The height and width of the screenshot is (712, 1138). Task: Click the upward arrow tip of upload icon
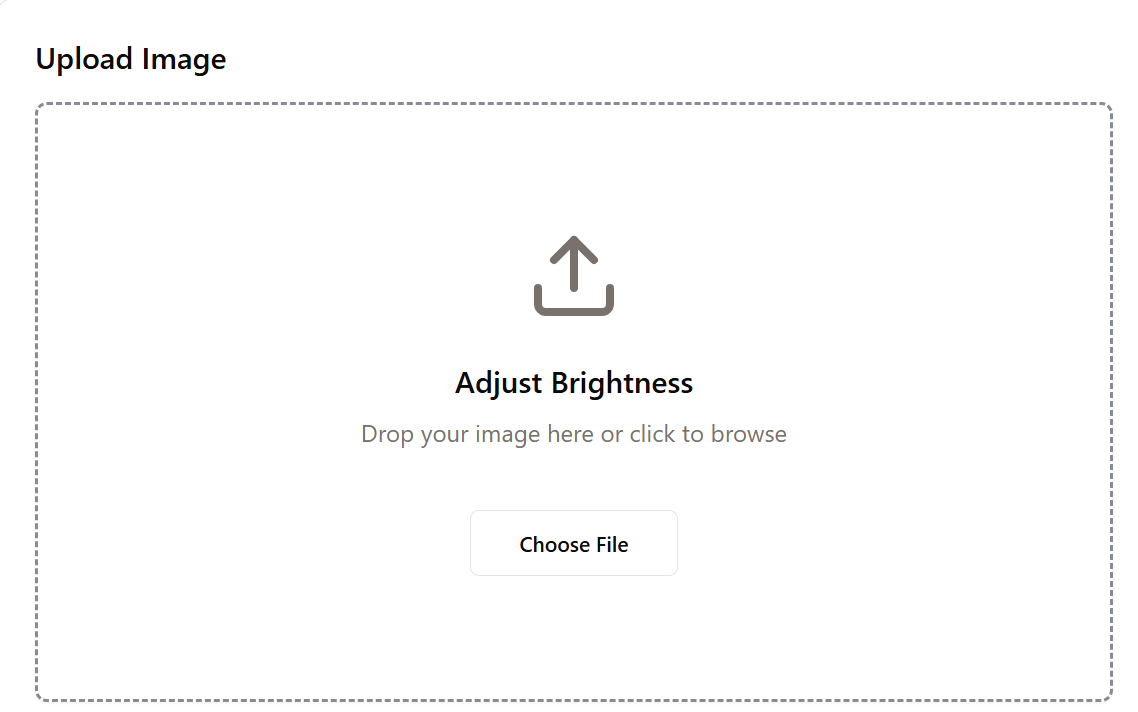574,241
